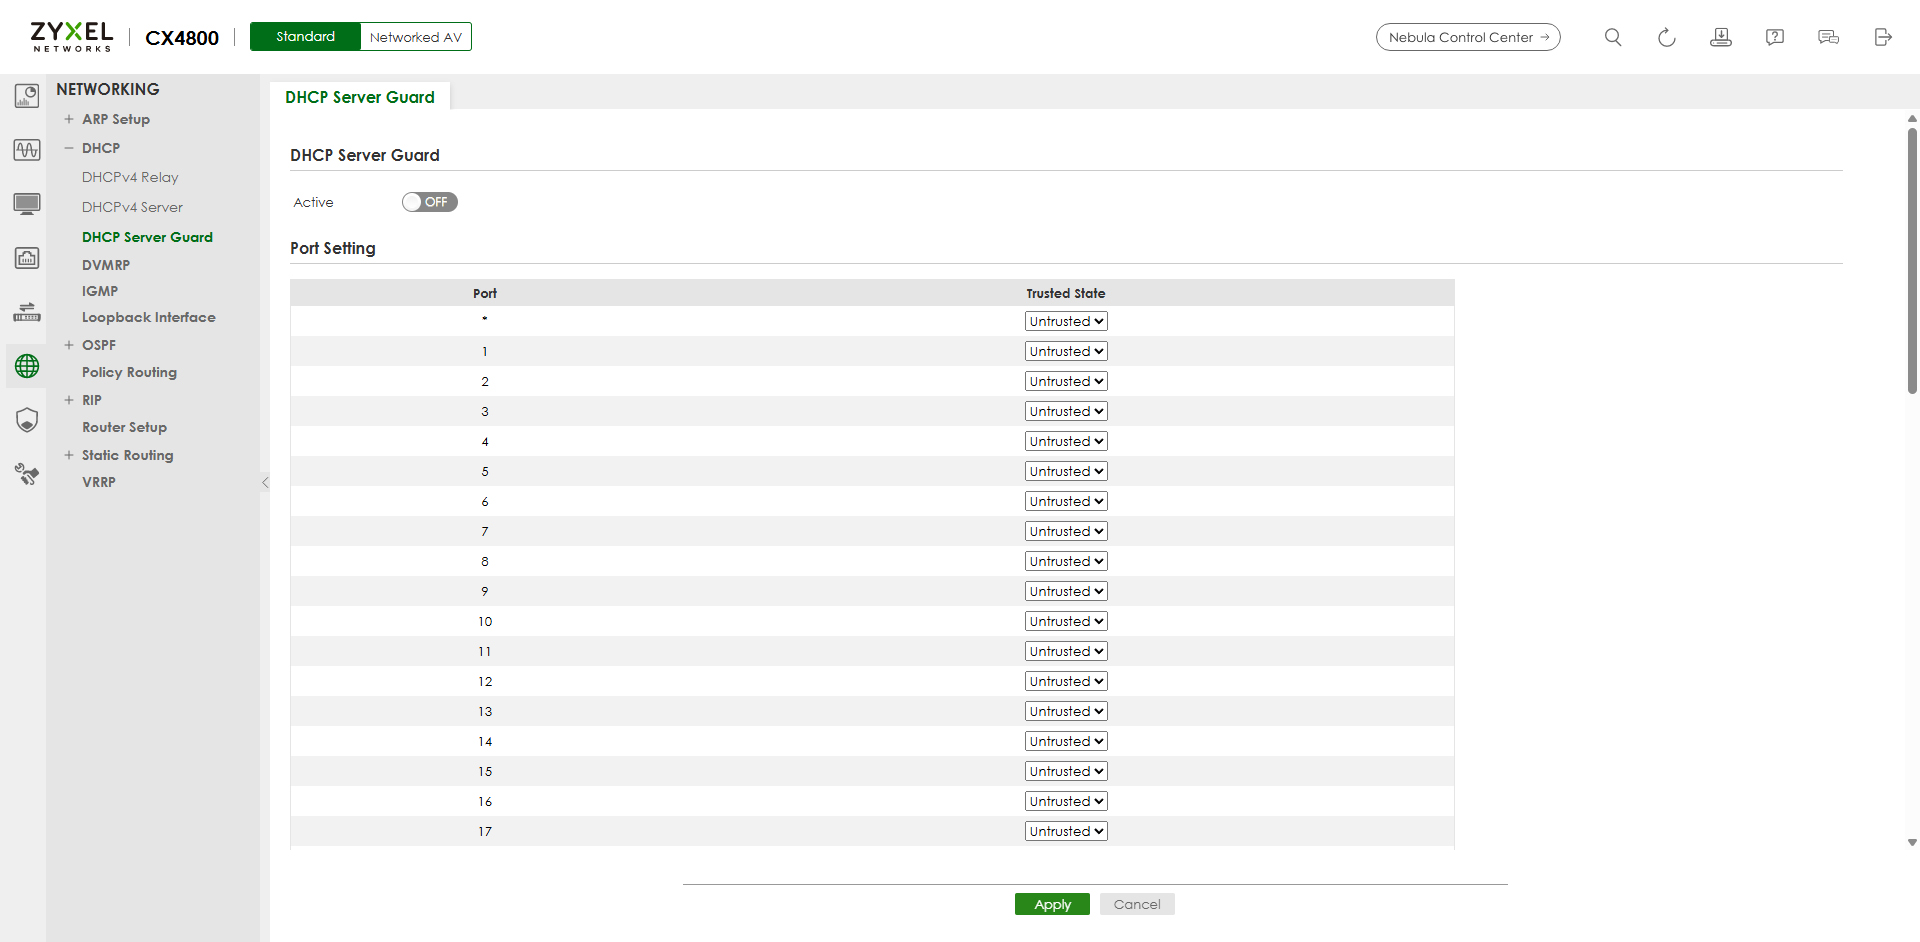Open Trusted State dropdown for port 1
This screenshot has width=1920, height=942.
point(1065,351)
